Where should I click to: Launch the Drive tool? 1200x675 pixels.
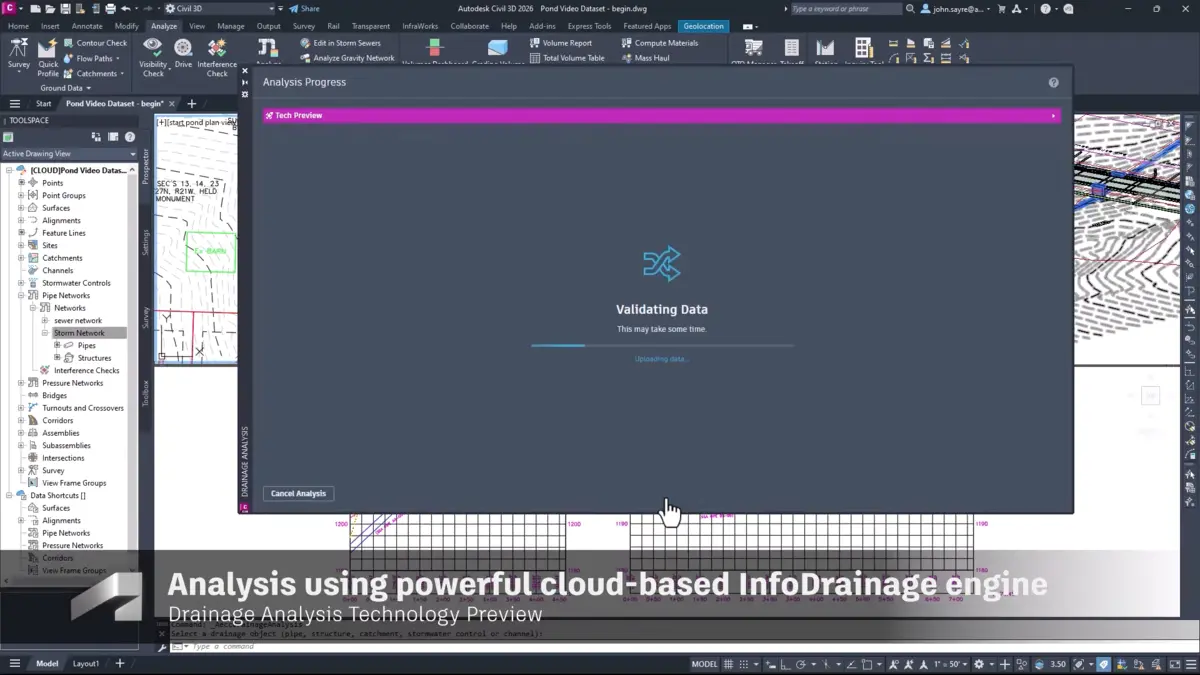pyautogui.click(x=183, y=53)
